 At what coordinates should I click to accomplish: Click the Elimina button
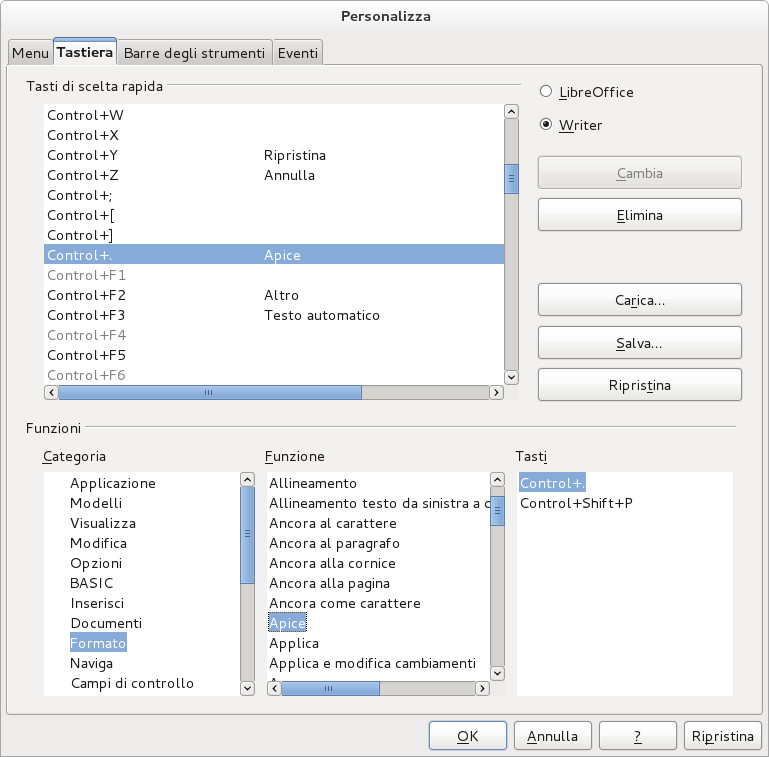(x=639, y=215)
